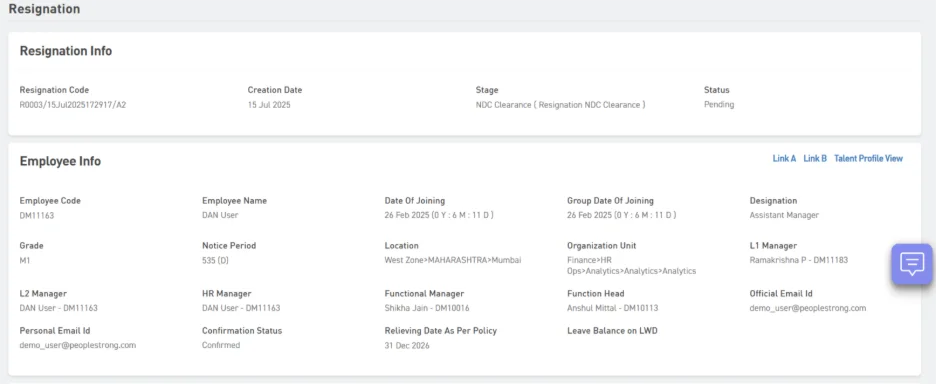Click the HR Manager value DAN User
936x384 pixels.
click(241, 308)
